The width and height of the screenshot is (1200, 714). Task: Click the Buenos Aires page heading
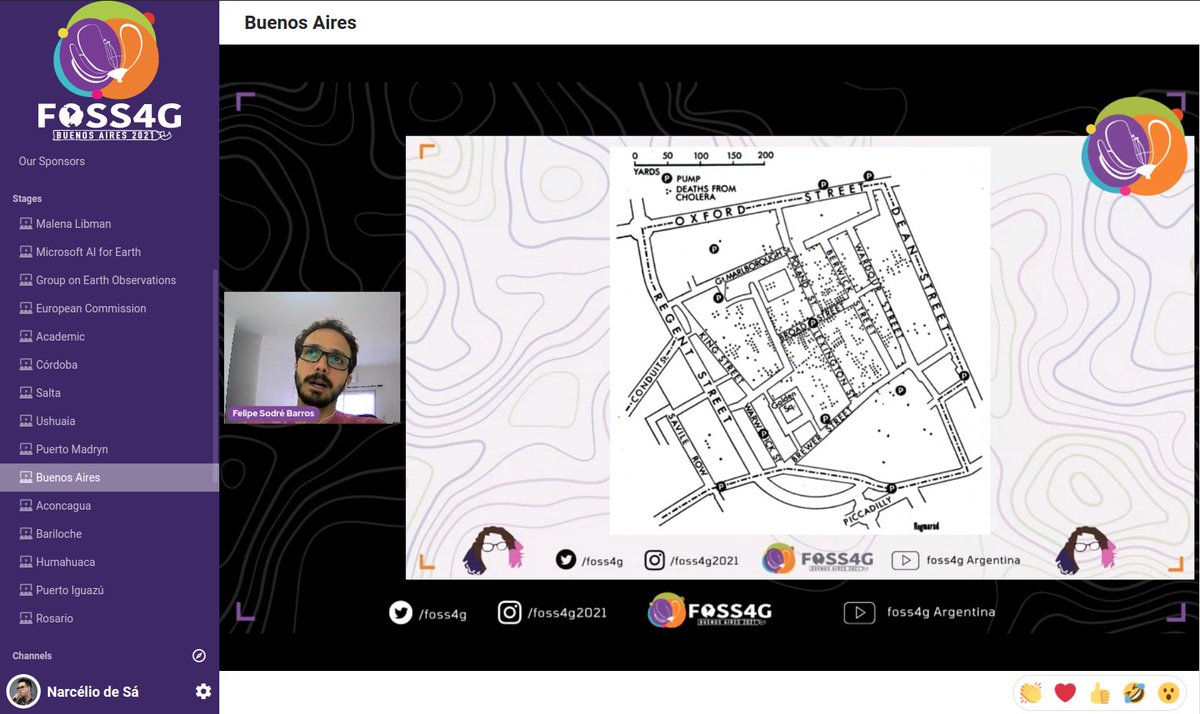coord(301,22)
